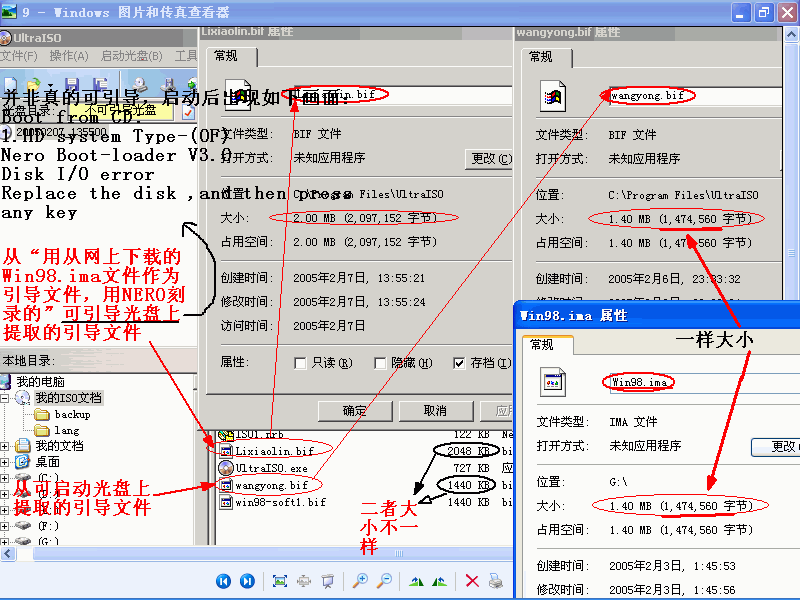
Task: Toggle the 隐藏(H) hidden checkbox
Action: point(380,363)
